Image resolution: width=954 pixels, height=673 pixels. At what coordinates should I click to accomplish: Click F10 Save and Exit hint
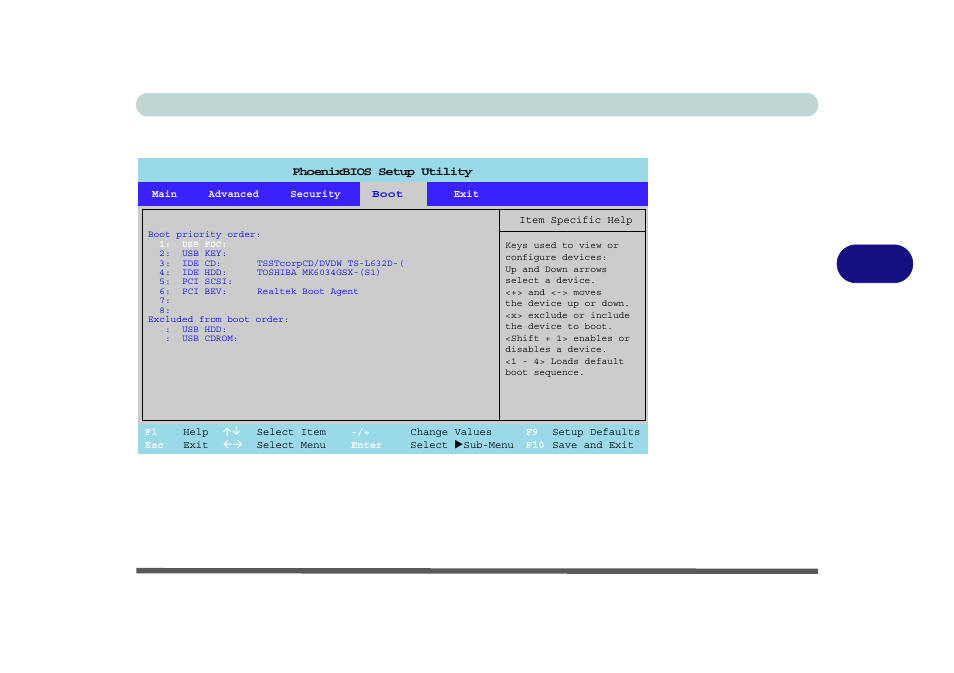[x=580, y=445]
